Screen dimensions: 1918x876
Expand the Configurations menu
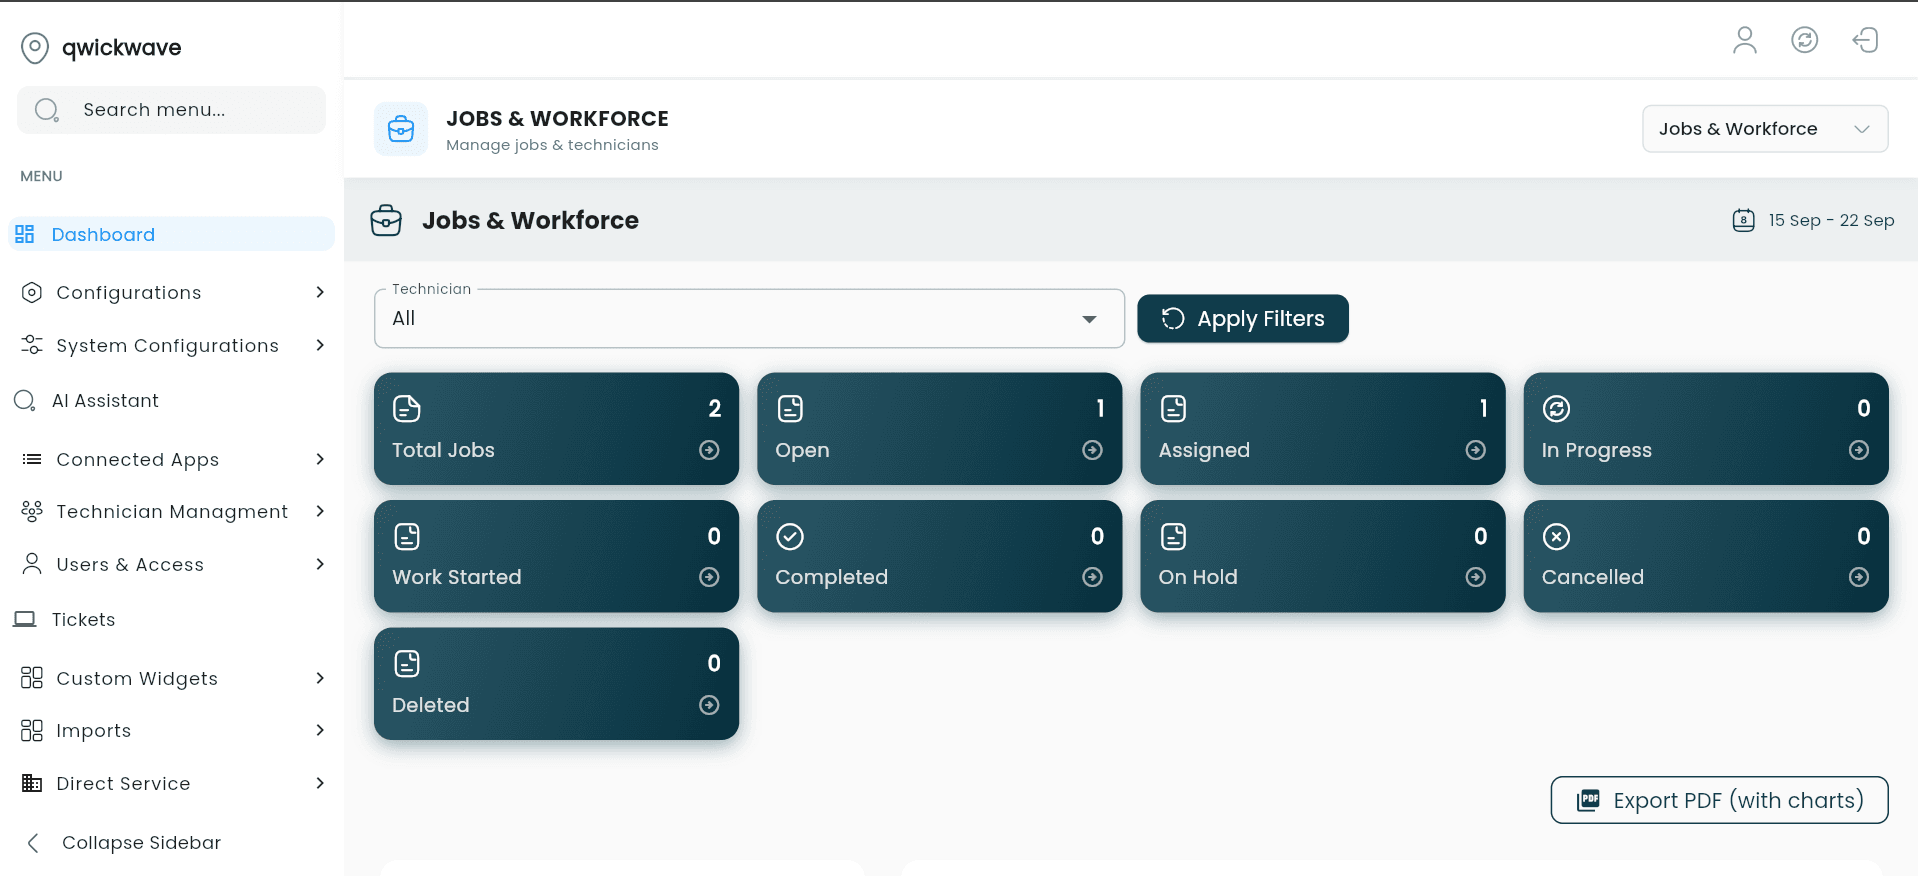(x=172, y=292)
